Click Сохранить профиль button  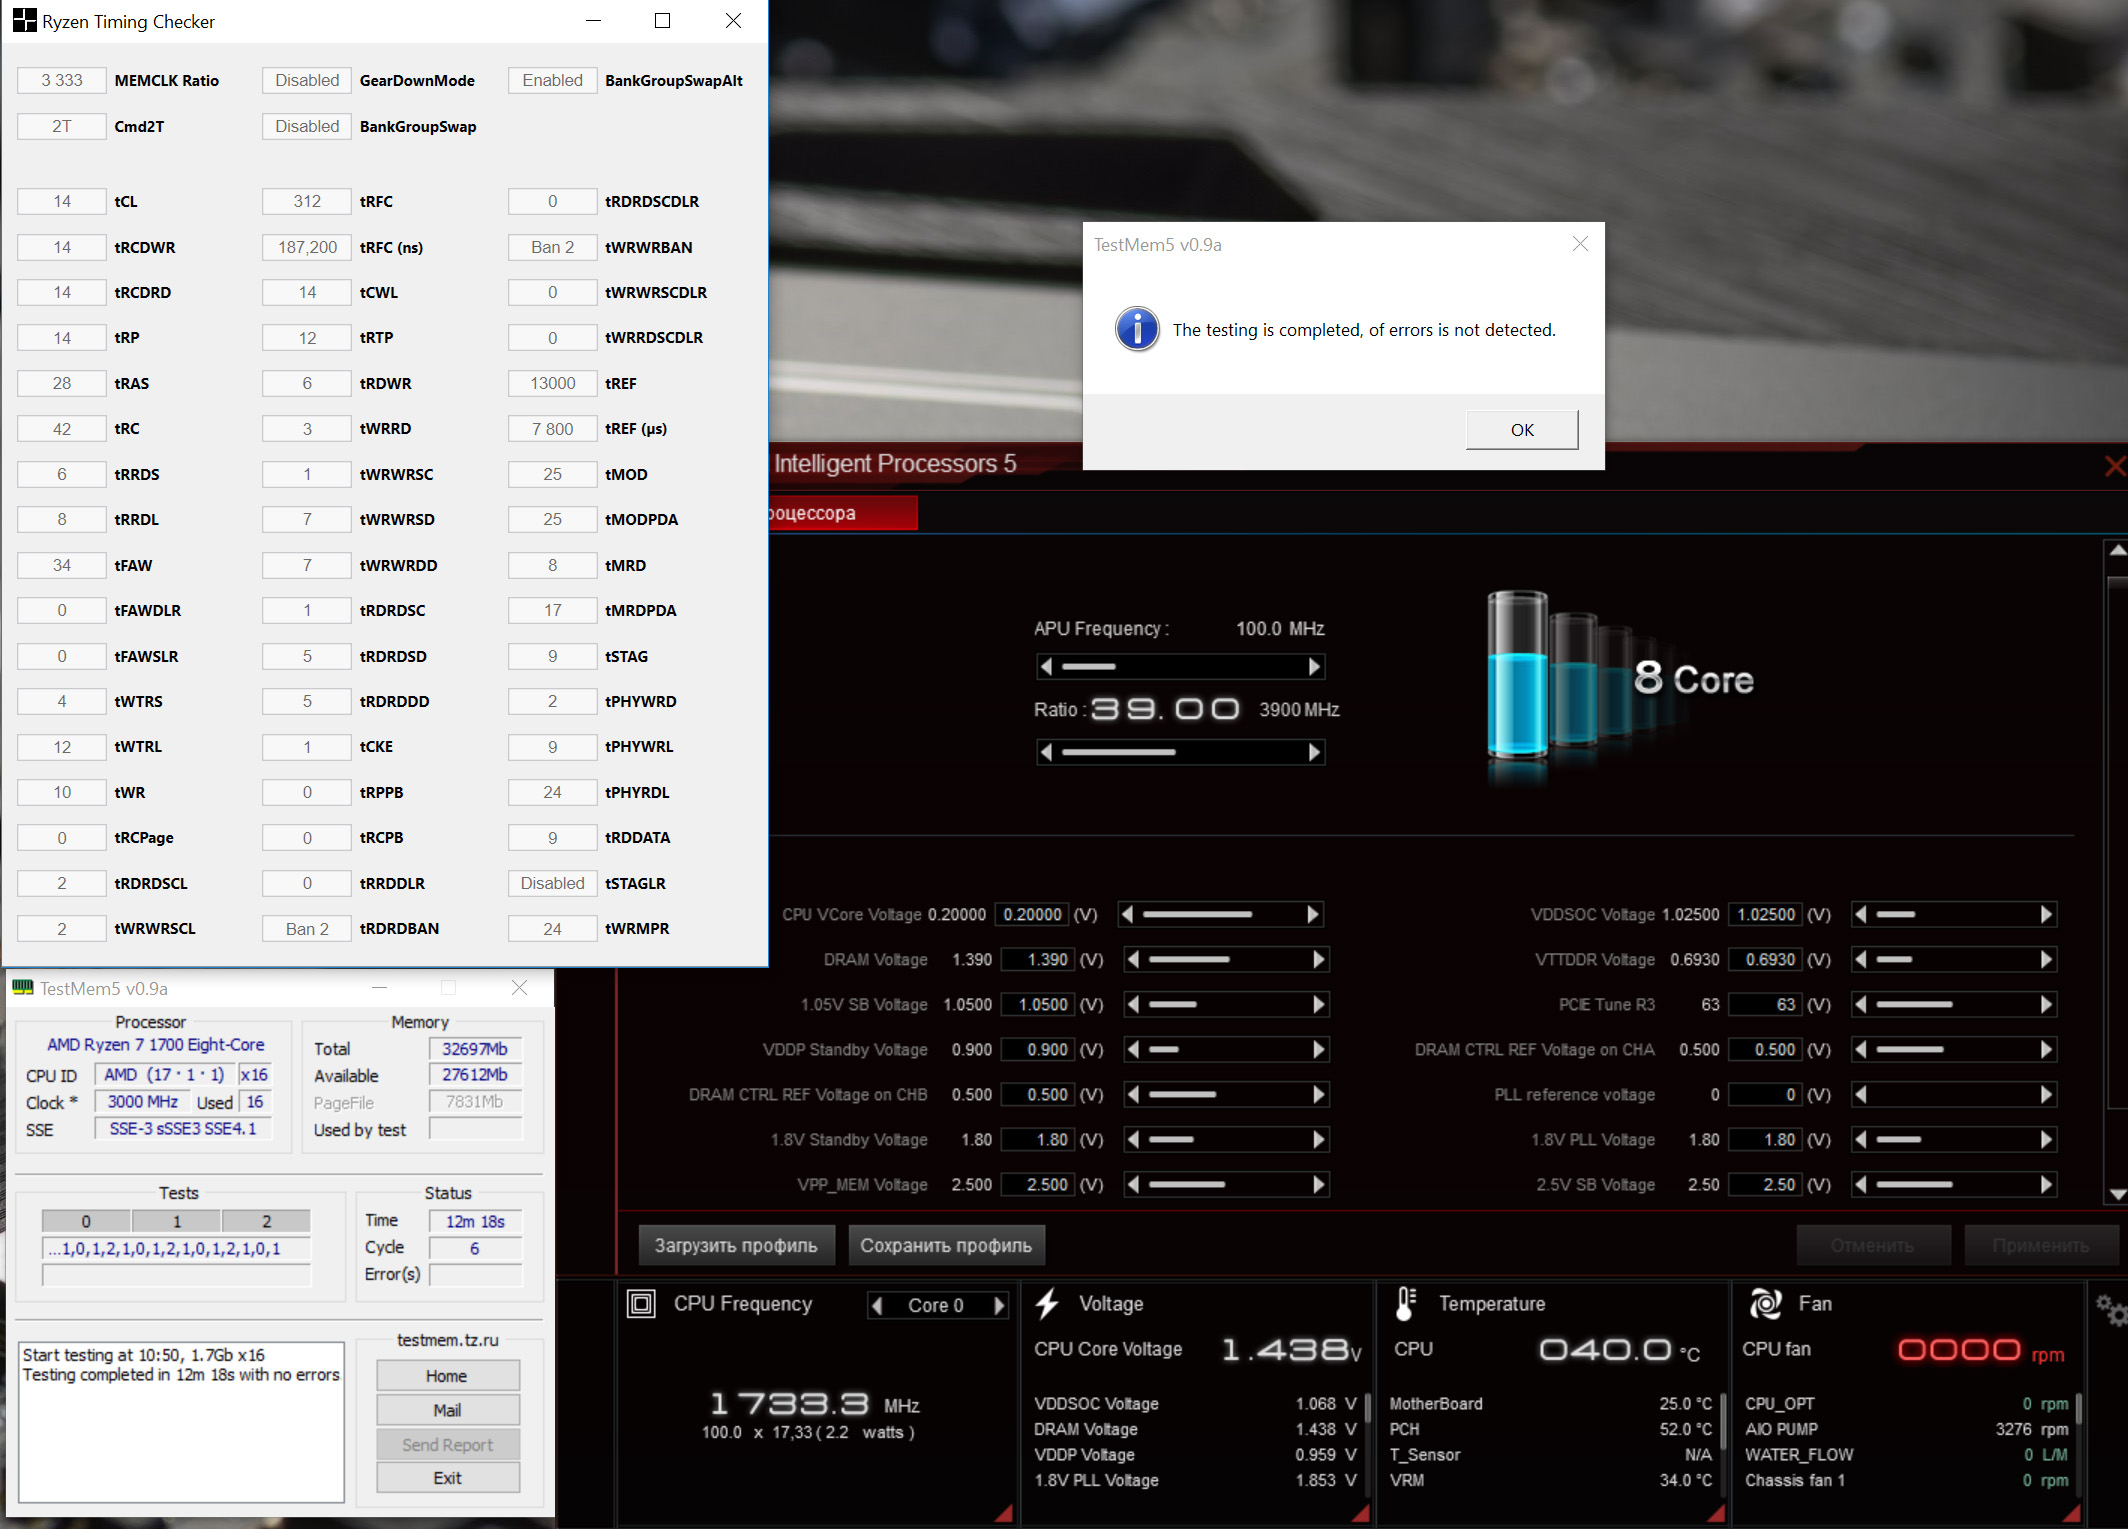coord(945,1246)
